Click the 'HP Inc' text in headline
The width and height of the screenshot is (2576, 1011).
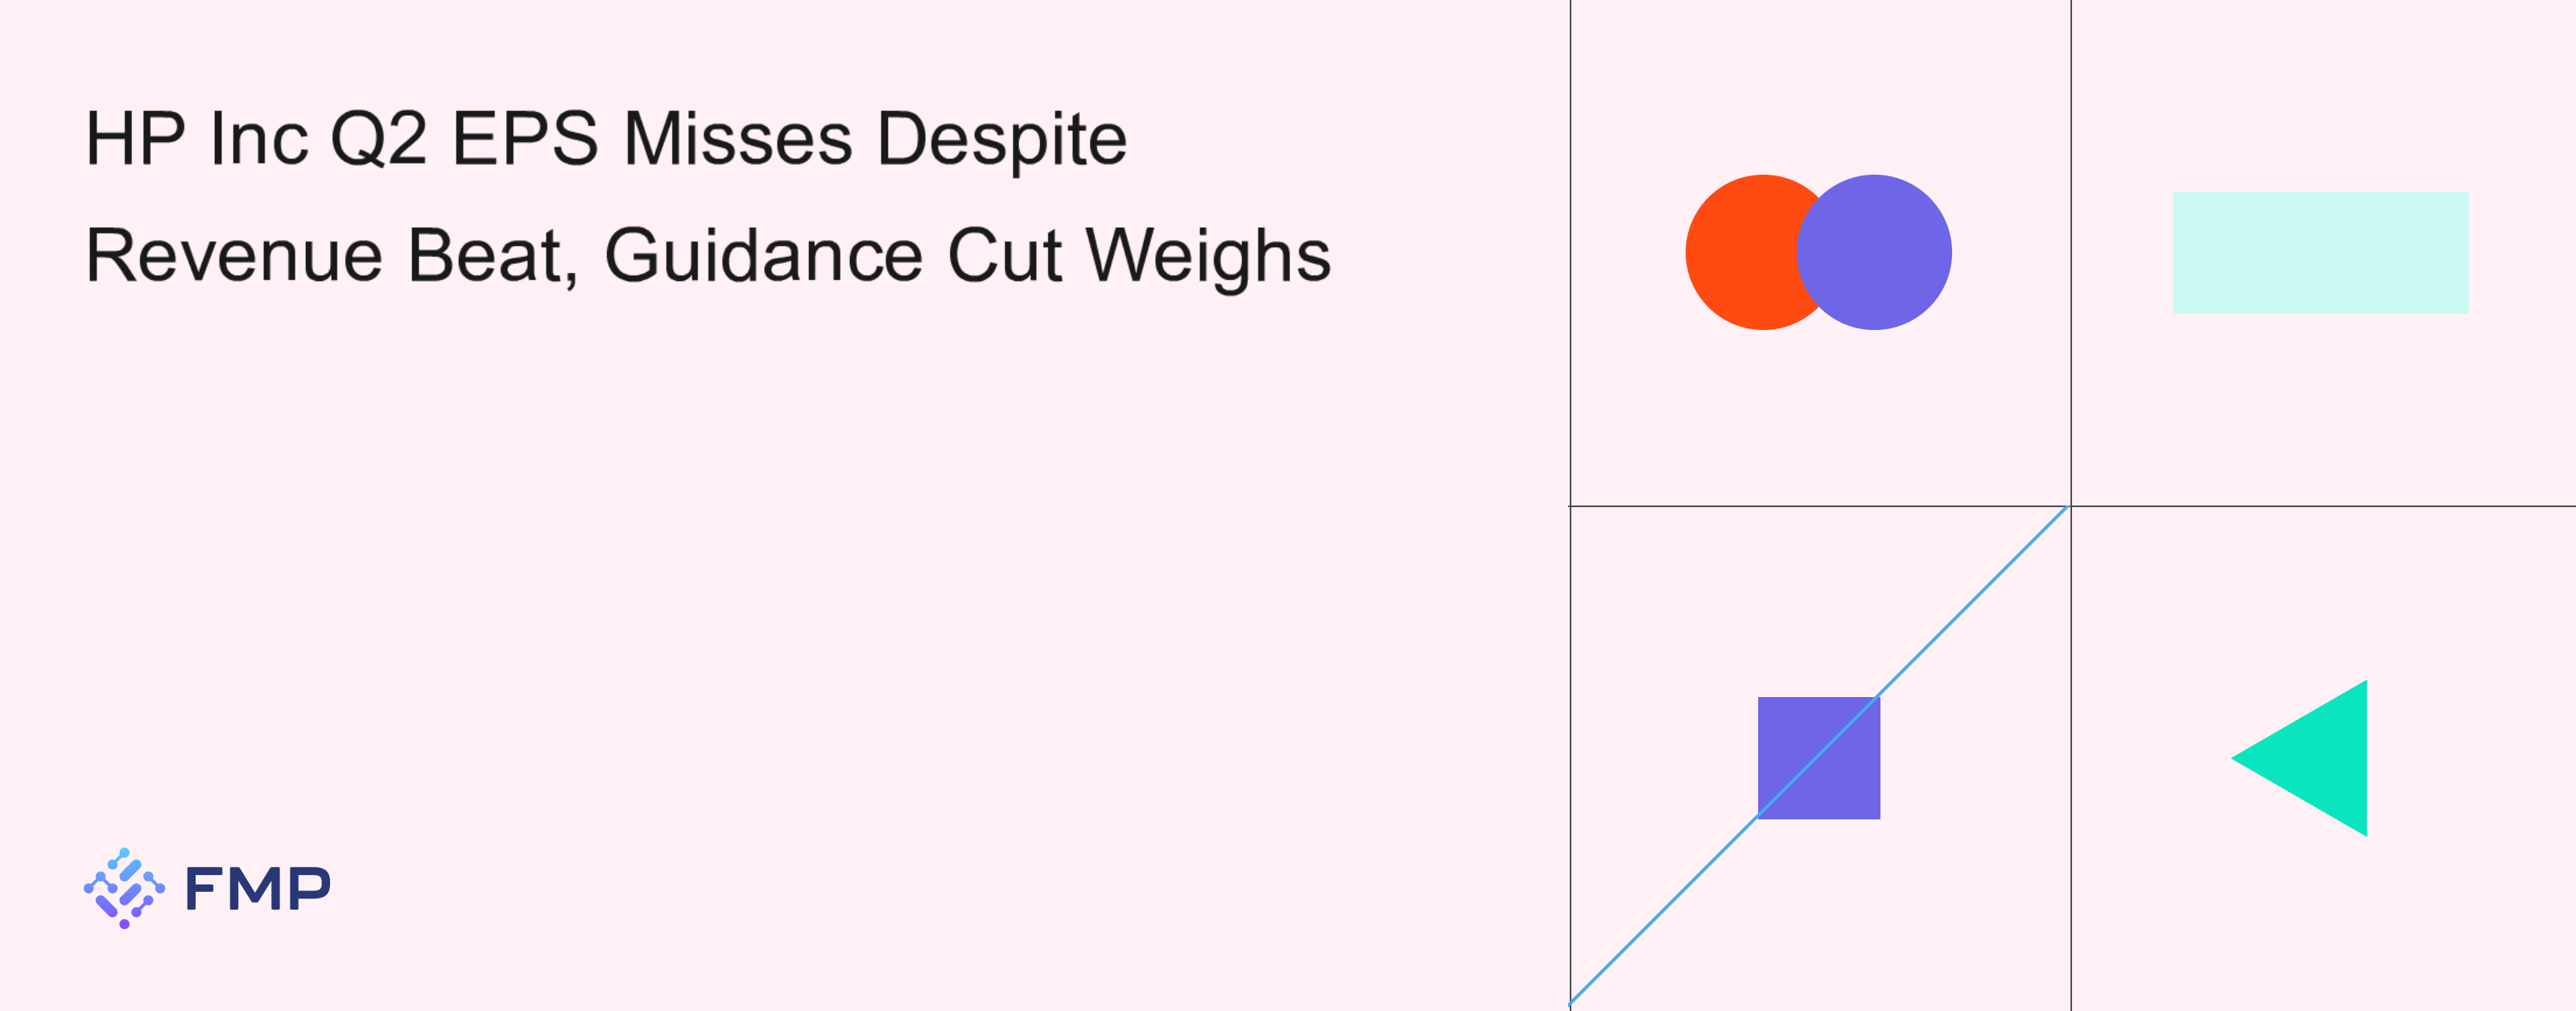pos(197,138)
